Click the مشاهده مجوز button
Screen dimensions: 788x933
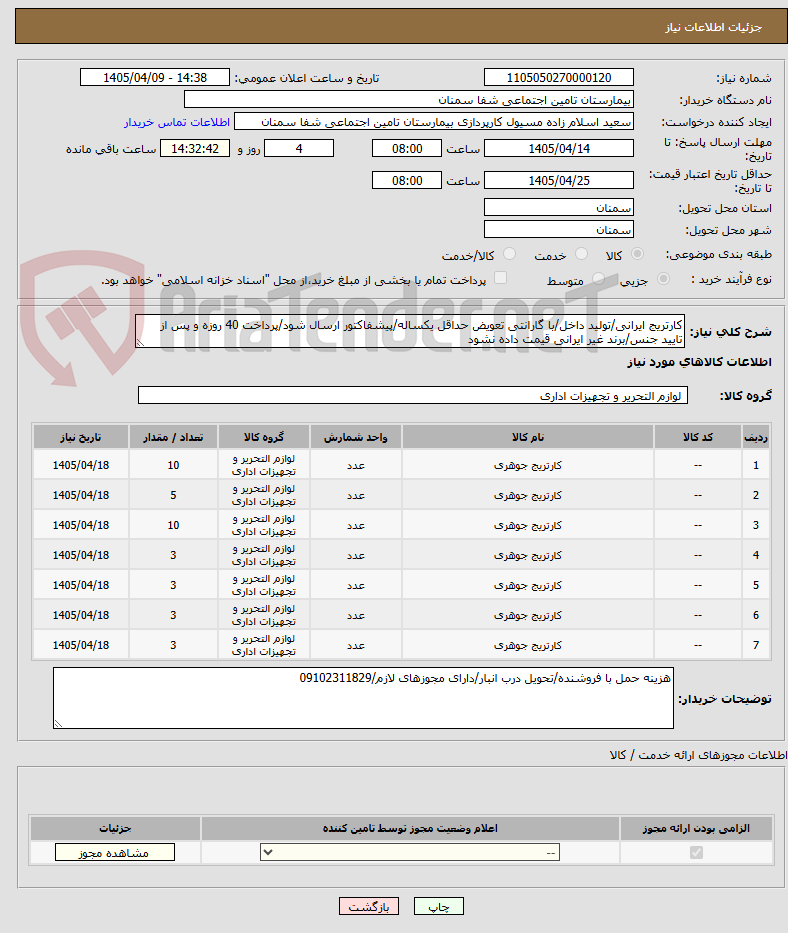[x=115, y=853]
